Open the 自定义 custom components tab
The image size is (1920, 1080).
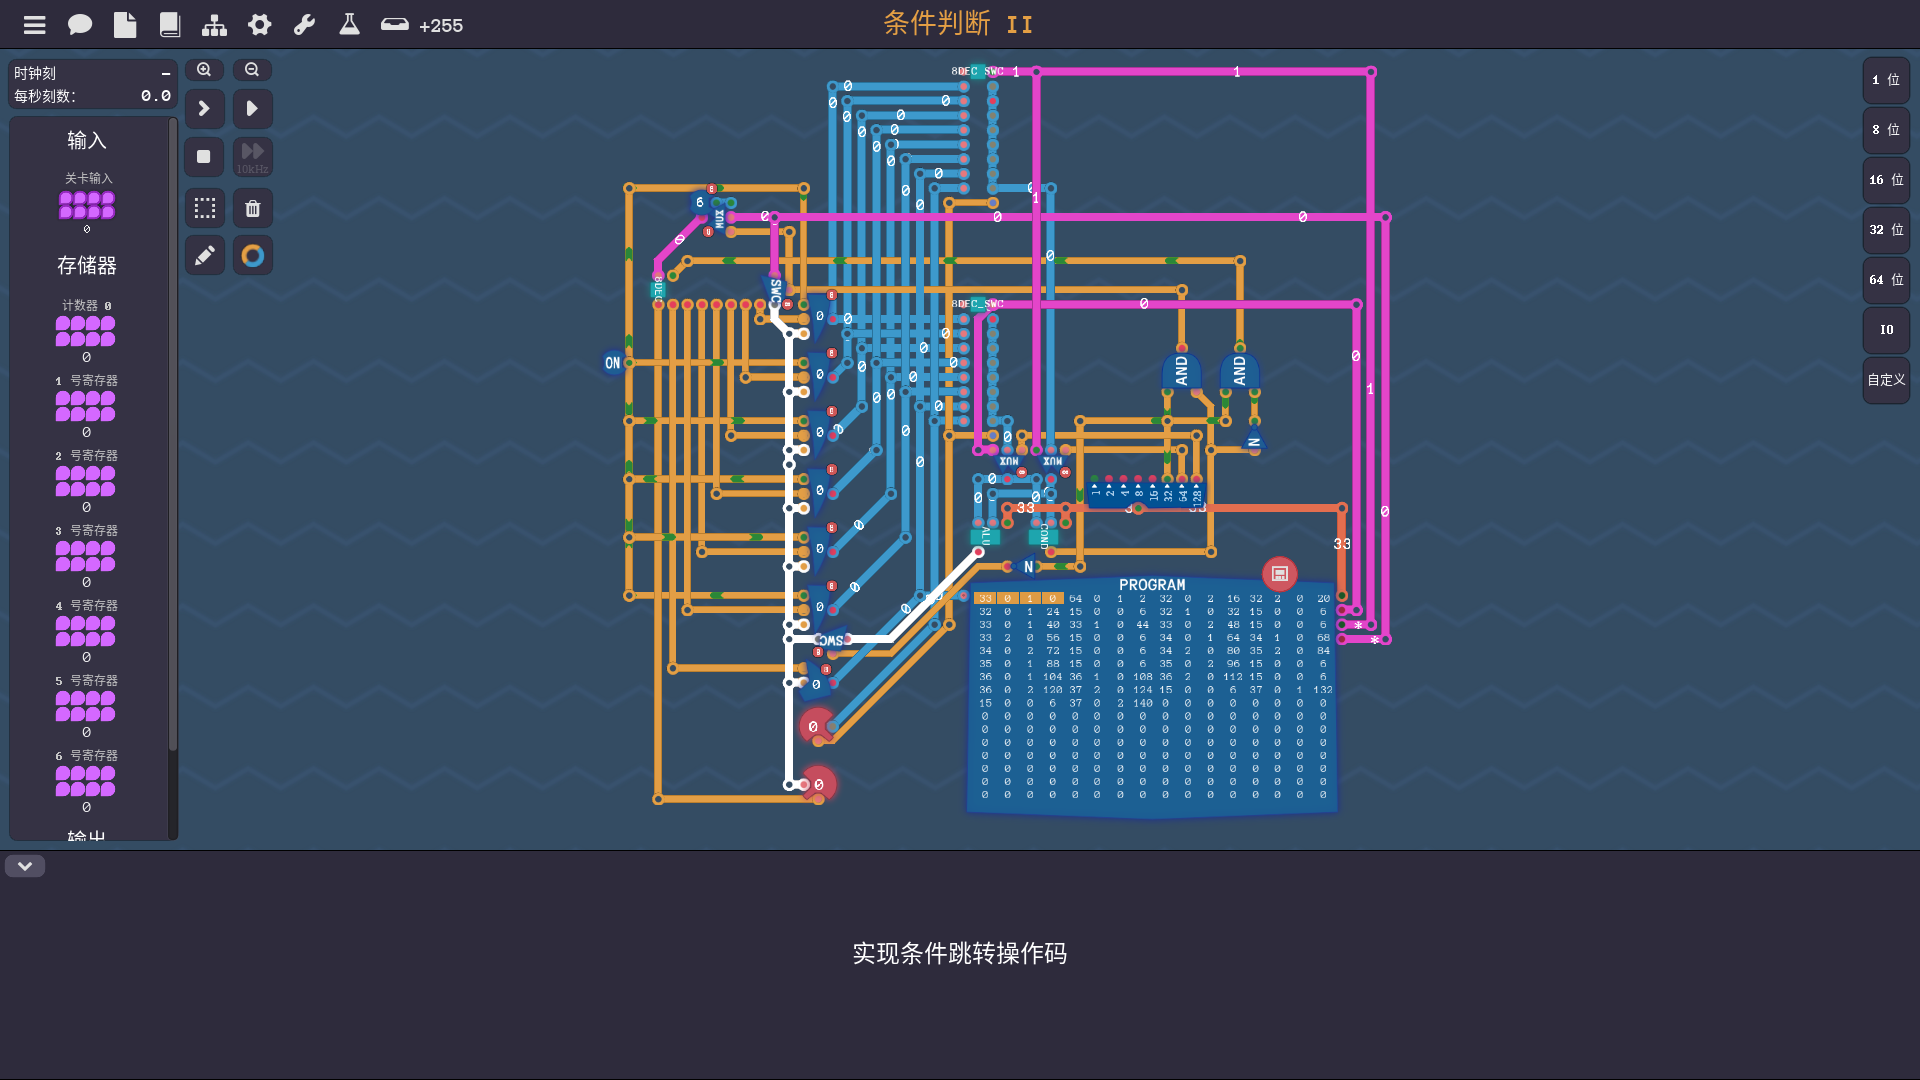[1886, 380]
